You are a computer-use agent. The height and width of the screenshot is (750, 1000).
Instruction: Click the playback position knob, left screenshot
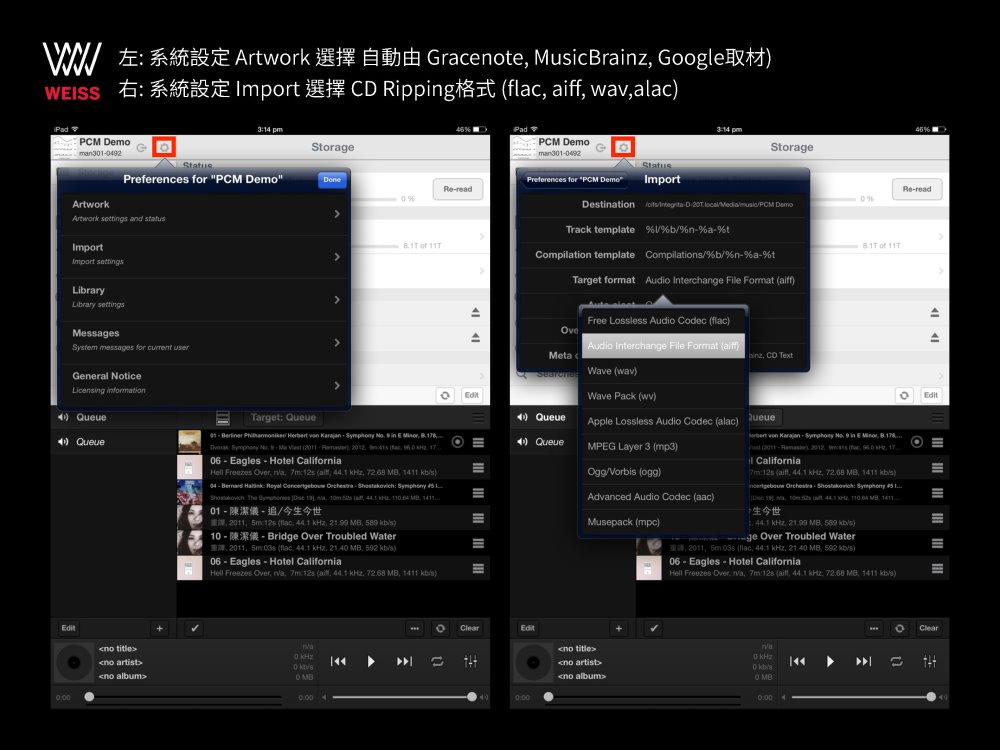coord(89,697)
